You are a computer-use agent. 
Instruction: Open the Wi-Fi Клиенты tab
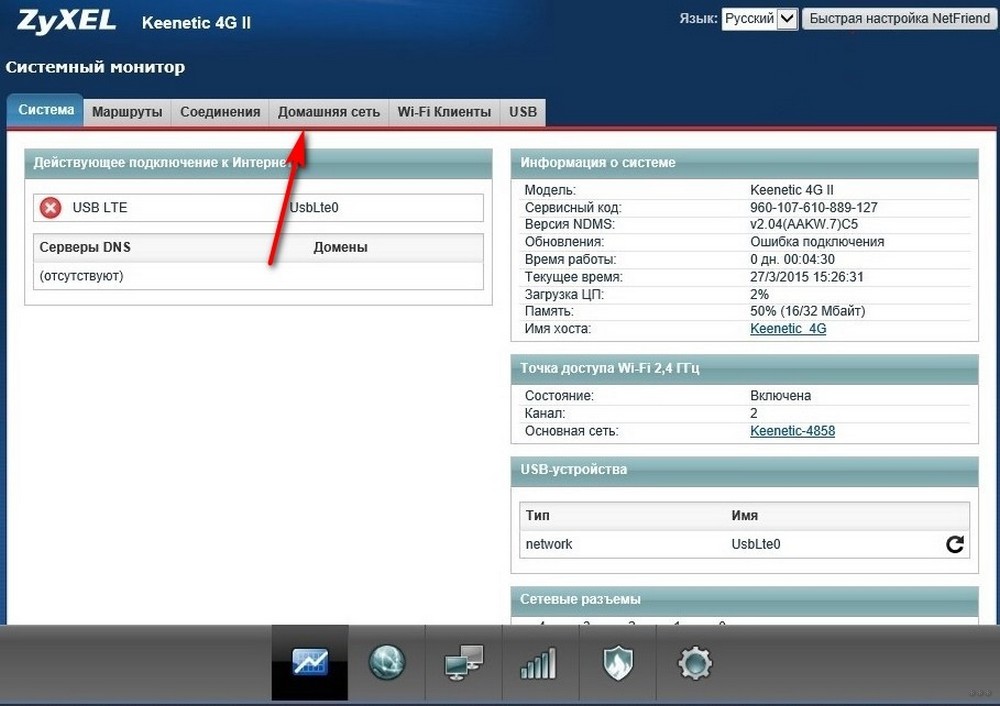[445, 112]
